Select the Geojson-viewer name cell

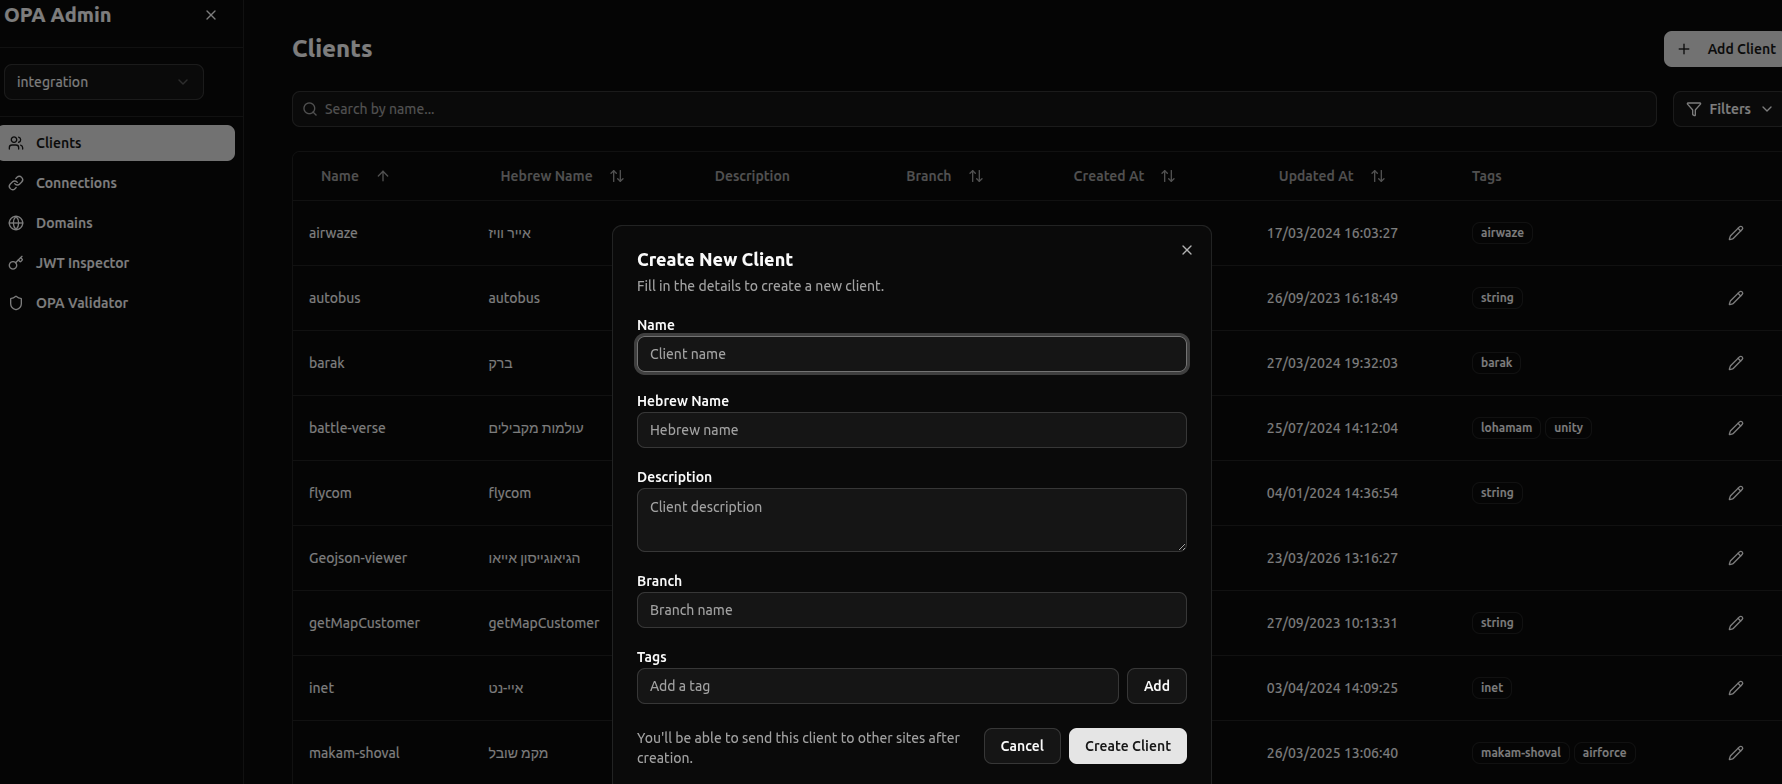click(x=358, y=558)
